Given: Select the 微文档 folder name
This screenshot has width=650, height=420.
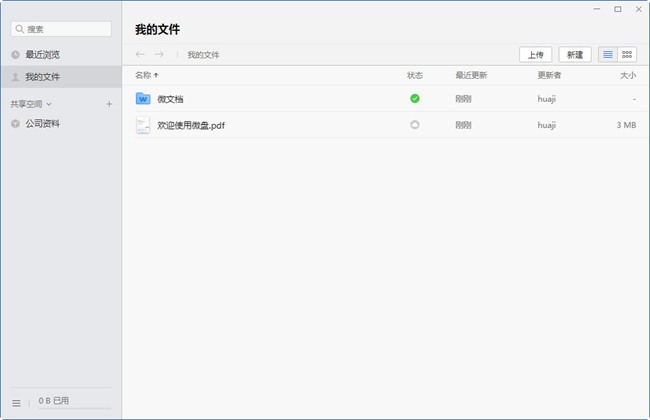Looking at the screenshot, I should (x=170, y=99).
